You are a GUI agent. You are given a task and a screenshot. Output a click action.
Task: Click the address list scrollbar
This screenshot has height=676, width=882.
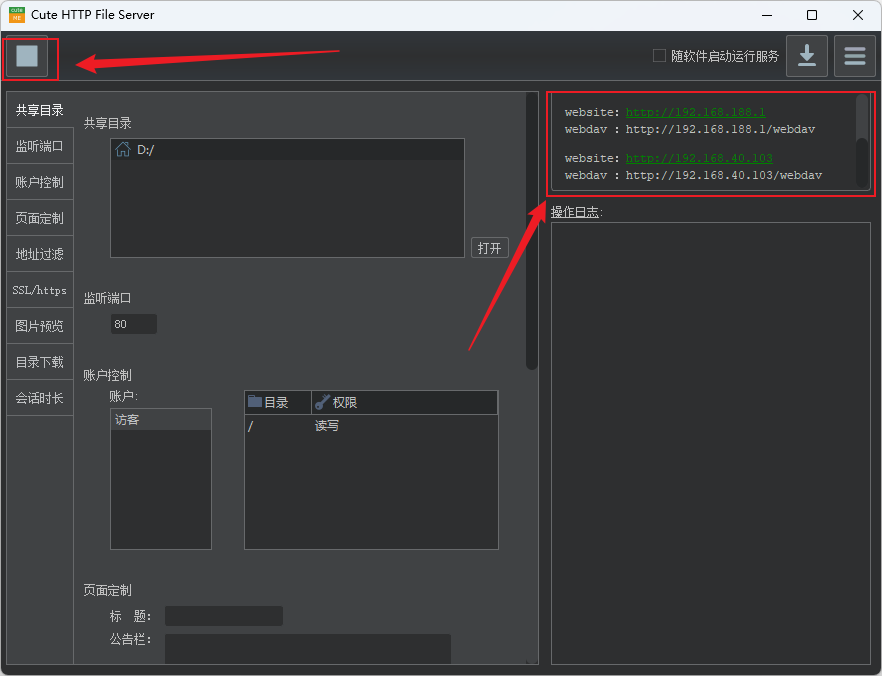[x=862, y=141]
